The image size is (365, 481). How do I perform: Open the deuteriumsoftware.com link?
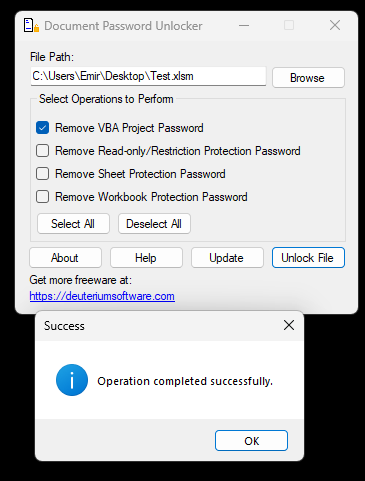102,296
